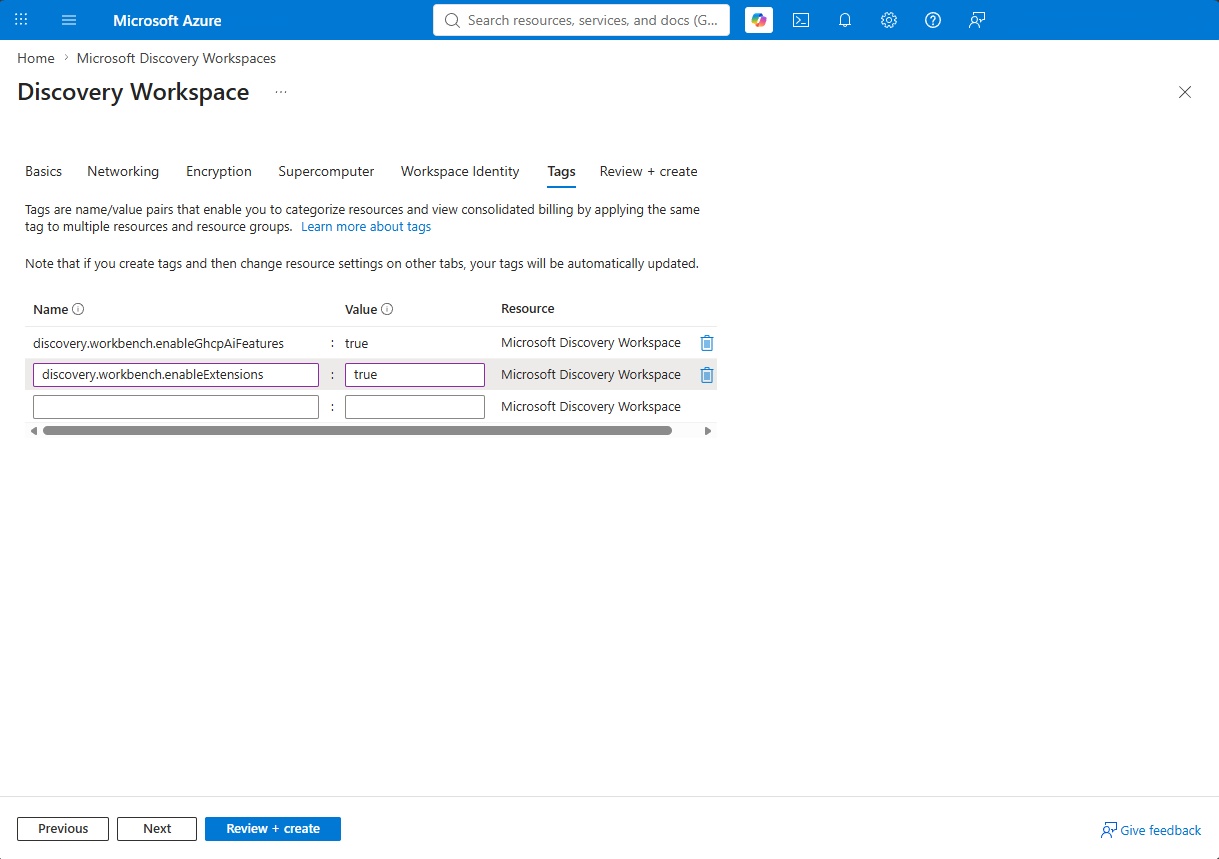
Task: Focus the search resources box
Action: 582,20
